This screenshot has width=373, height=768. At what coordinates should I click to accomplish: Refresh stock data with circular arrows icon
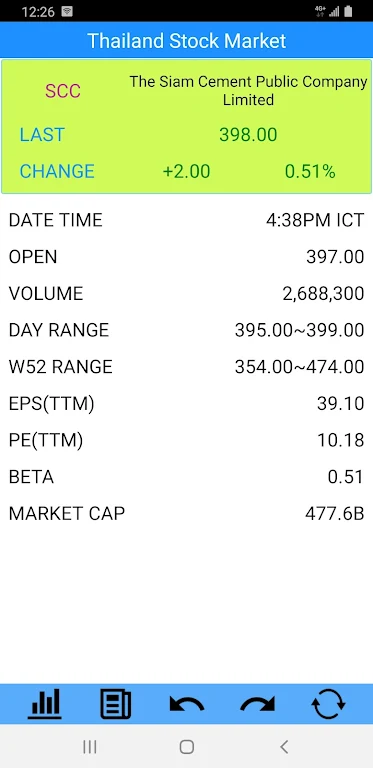[x=328, y=704]
